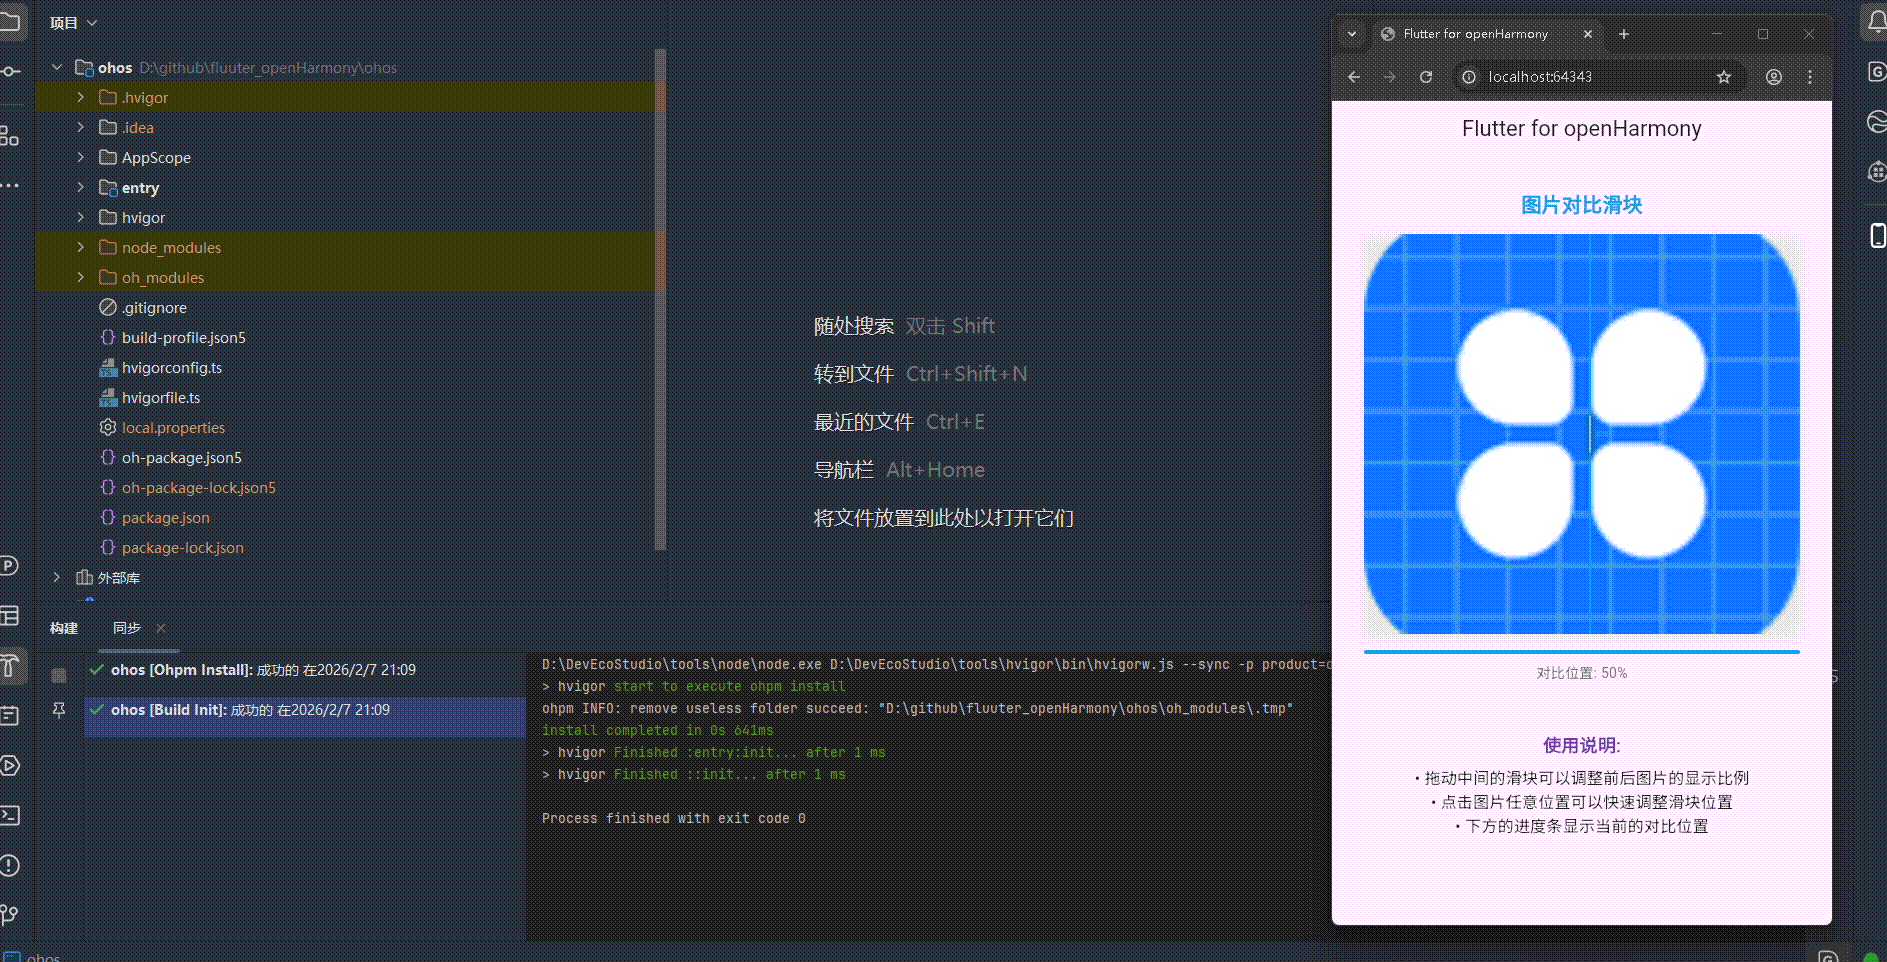This screenshot has width=1887, height=962.
Task: Expand the .idea folder
Action: 81,128
